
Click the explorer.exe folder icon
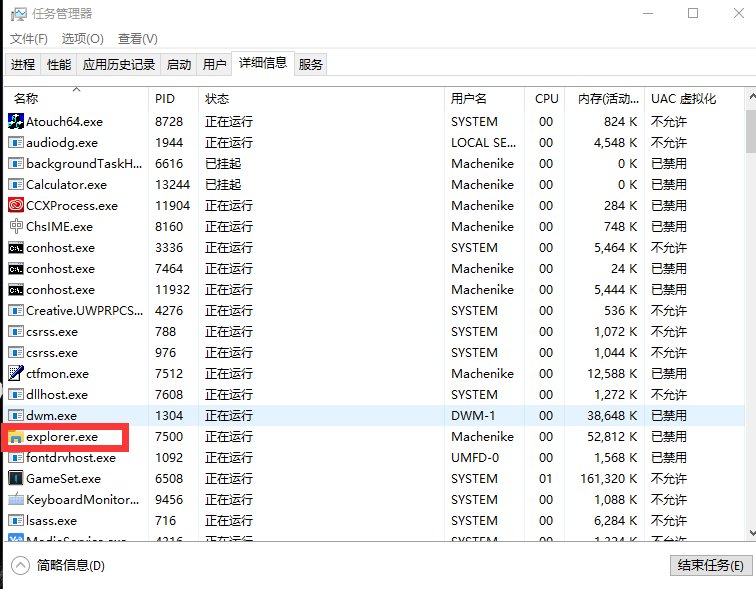(16, 437)
